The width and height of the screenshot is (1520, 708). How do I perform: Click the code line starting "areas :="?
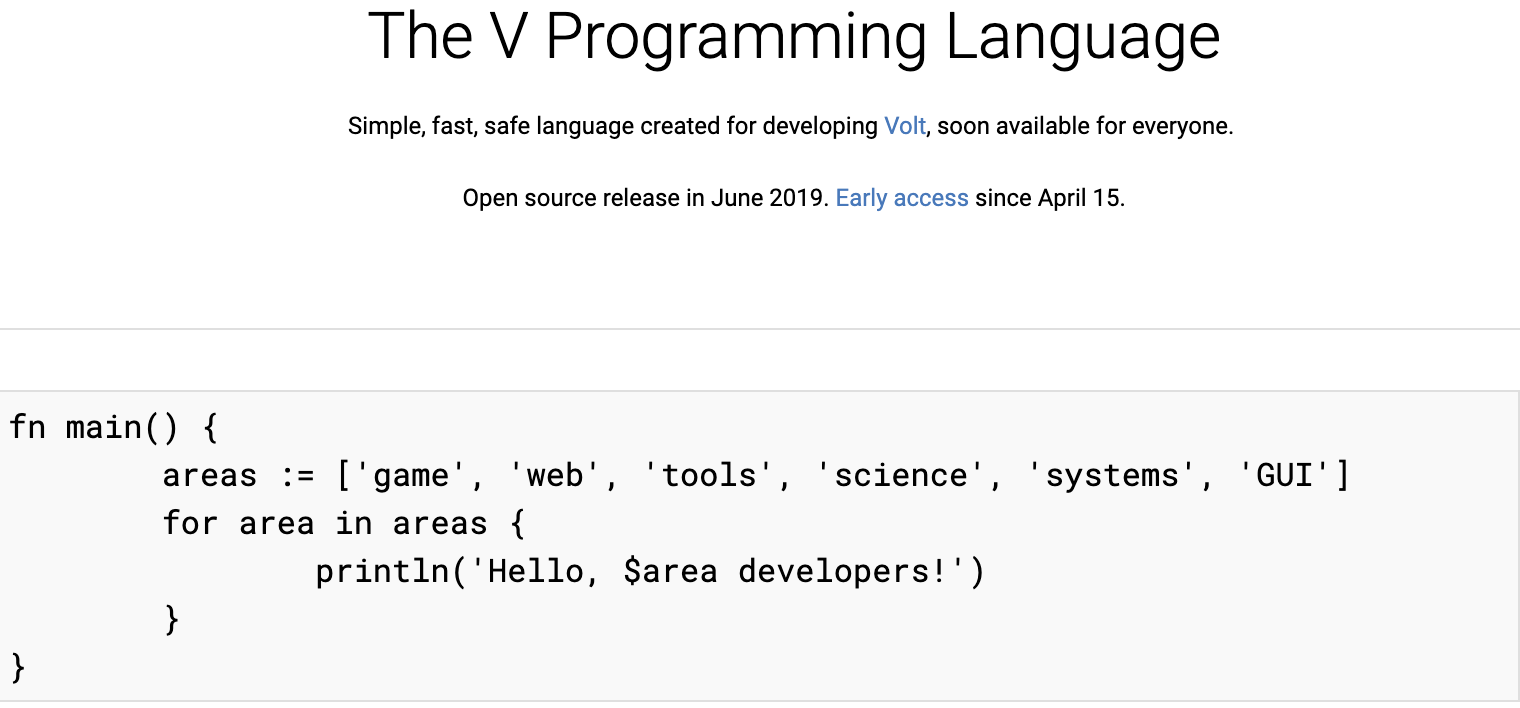757,476
